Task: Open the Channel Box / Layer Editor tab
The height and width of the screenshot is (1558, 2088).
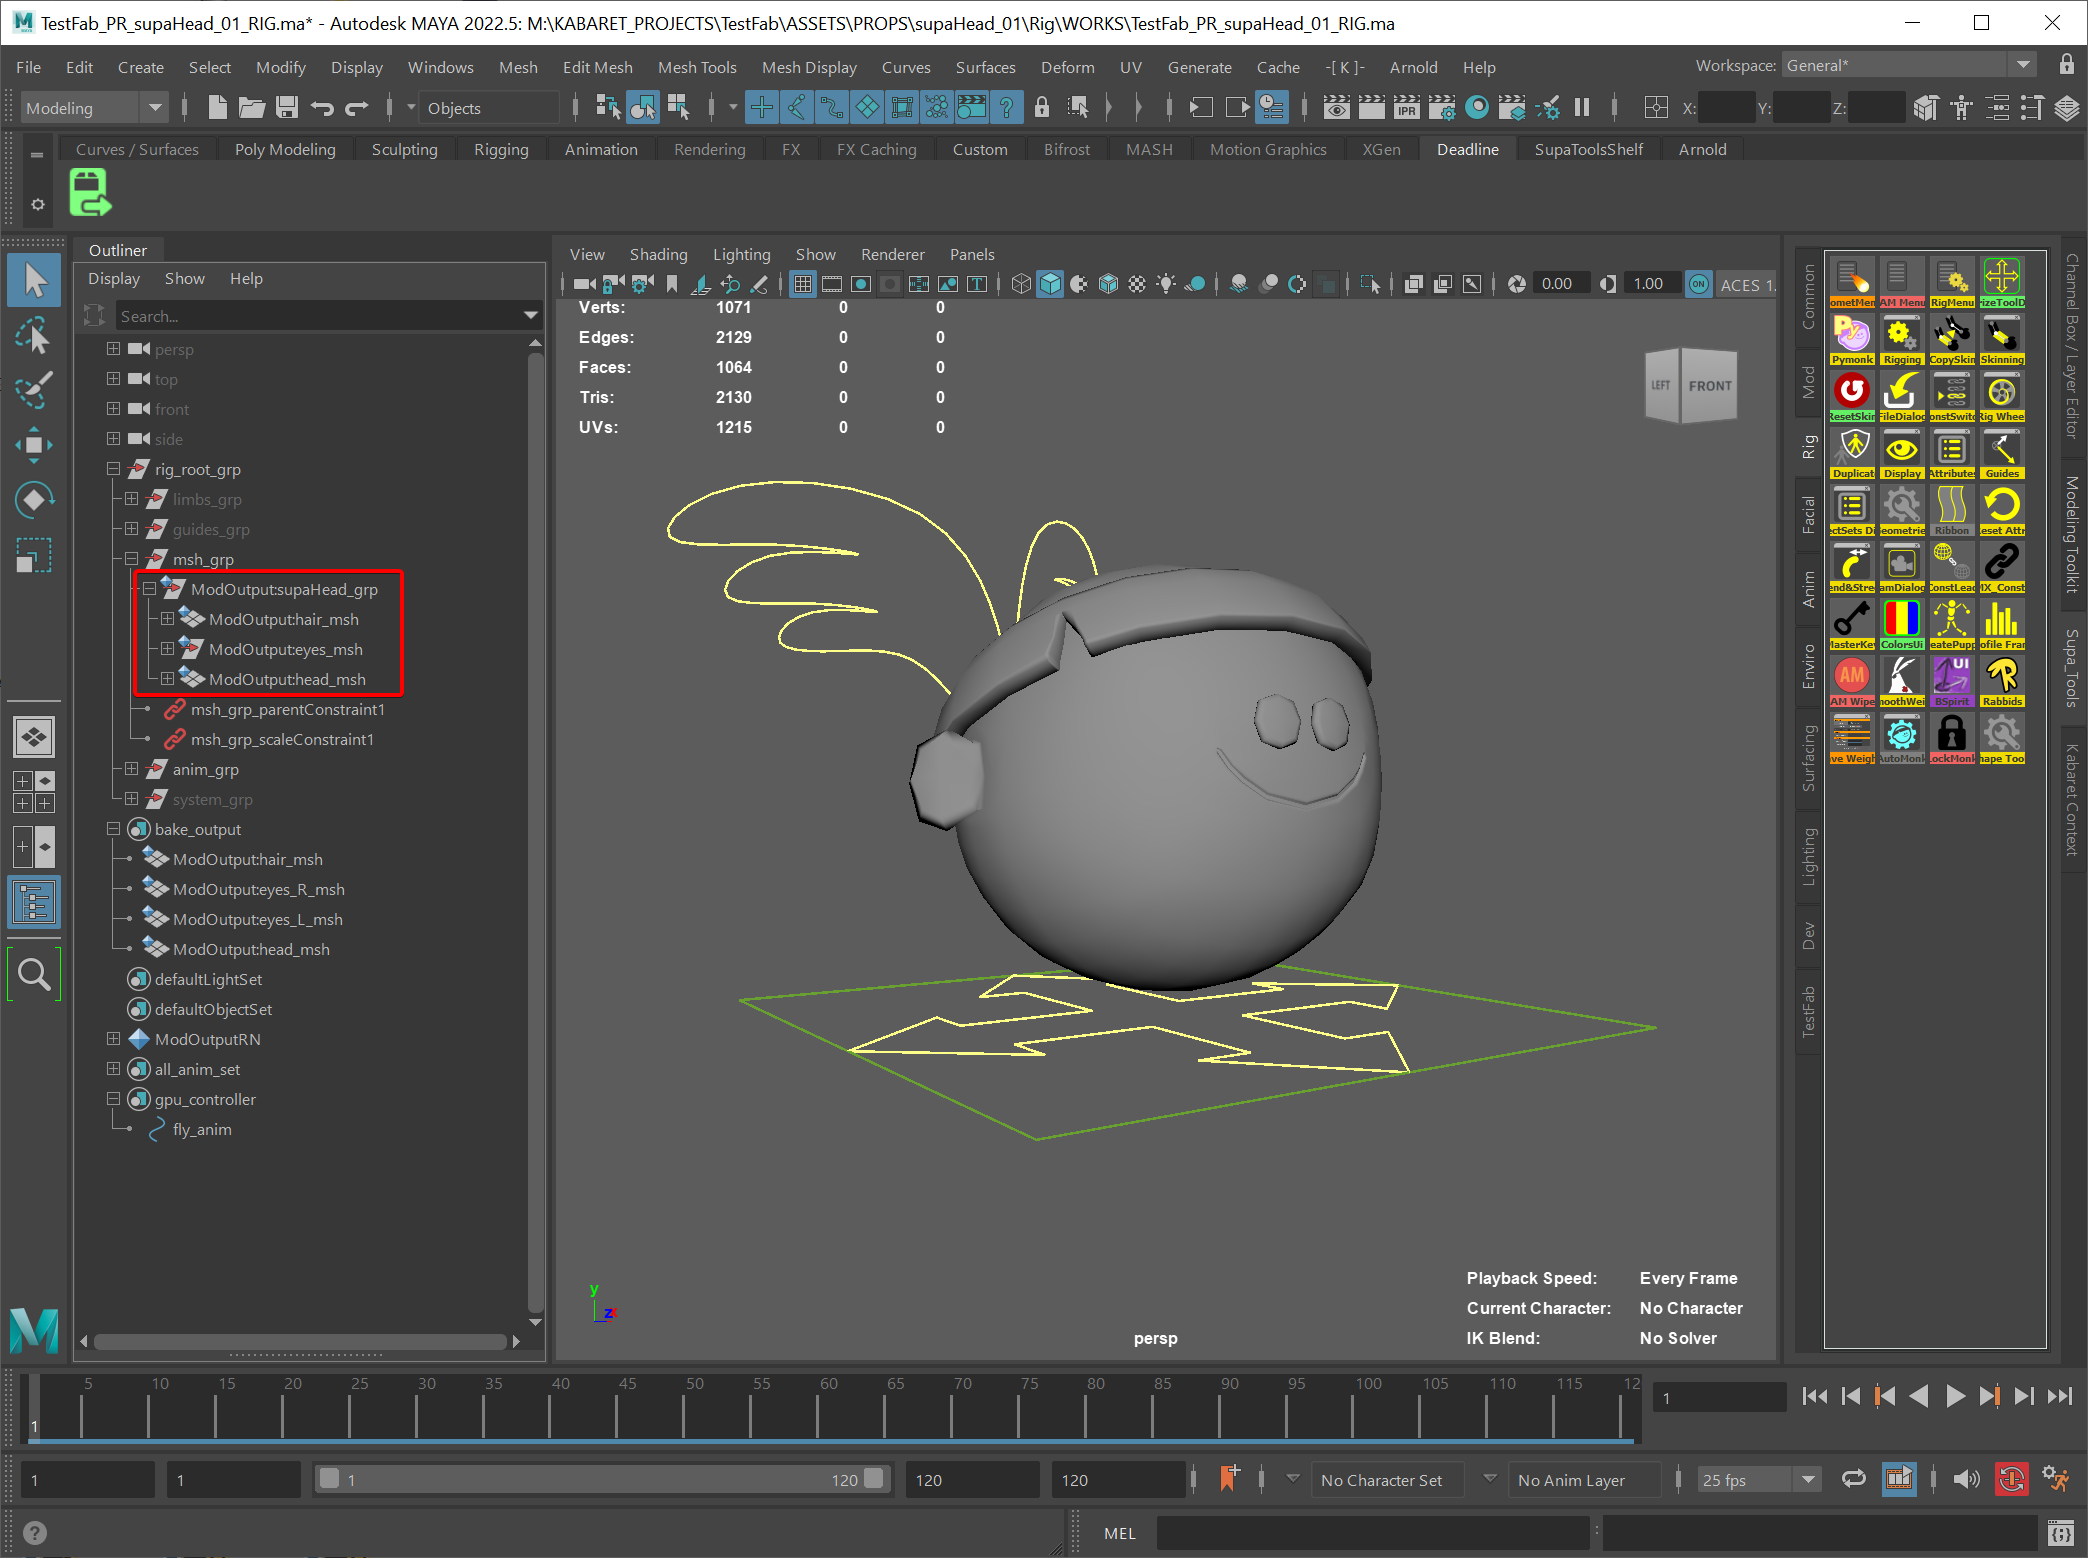Action: (x=2073, y=346)
